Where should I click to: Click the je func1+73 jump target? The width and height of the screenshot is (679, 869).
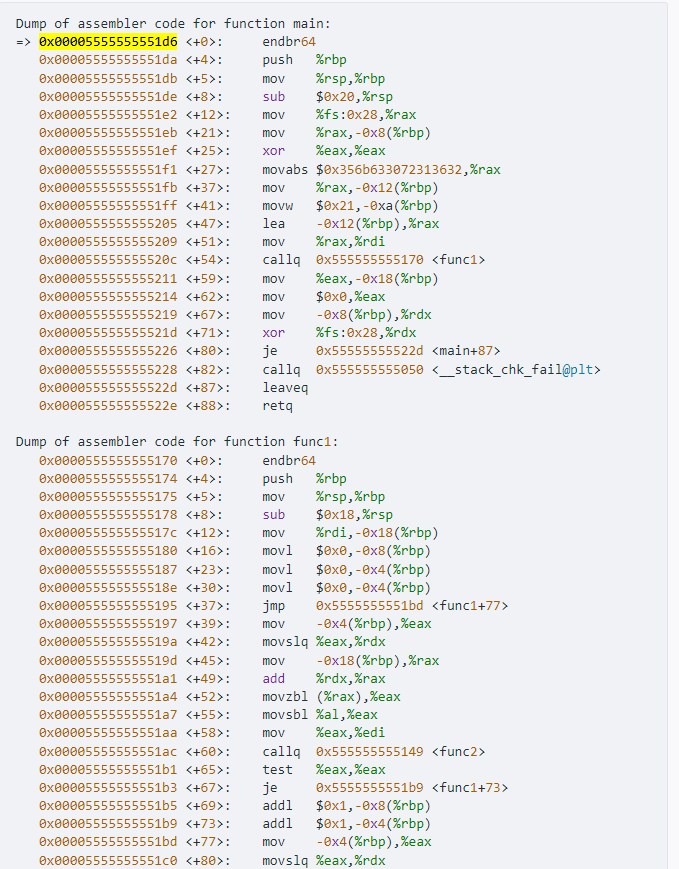pos(412,788)
